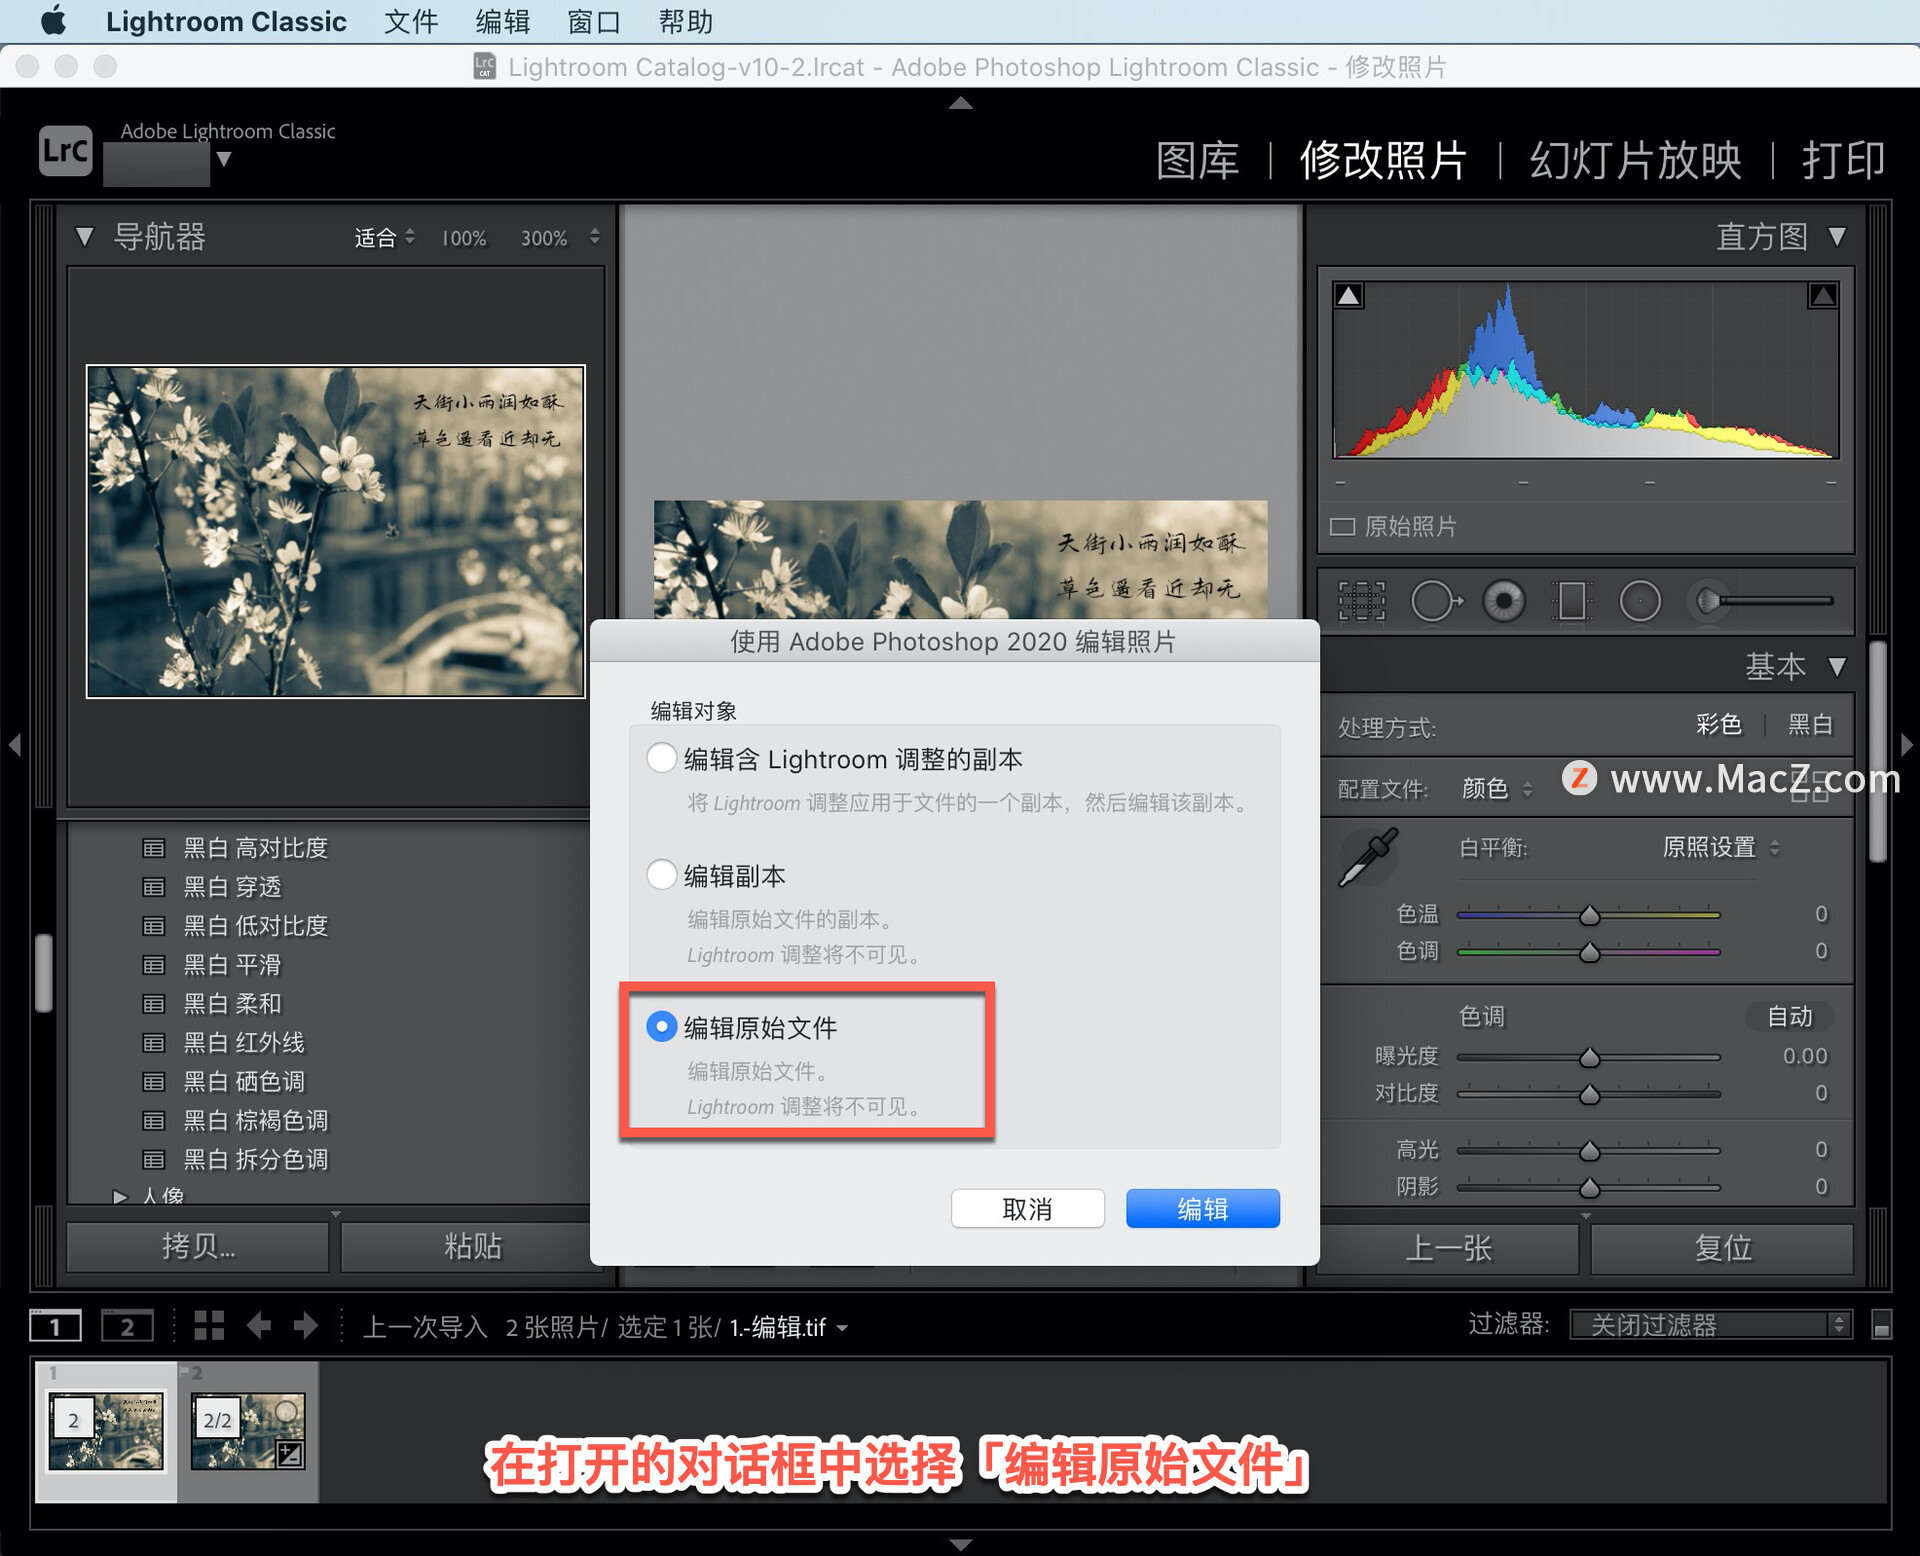This screenshot has width=1920, height=1556.
Task: Open the 300% zoom level dropdown
Action: 594,237
